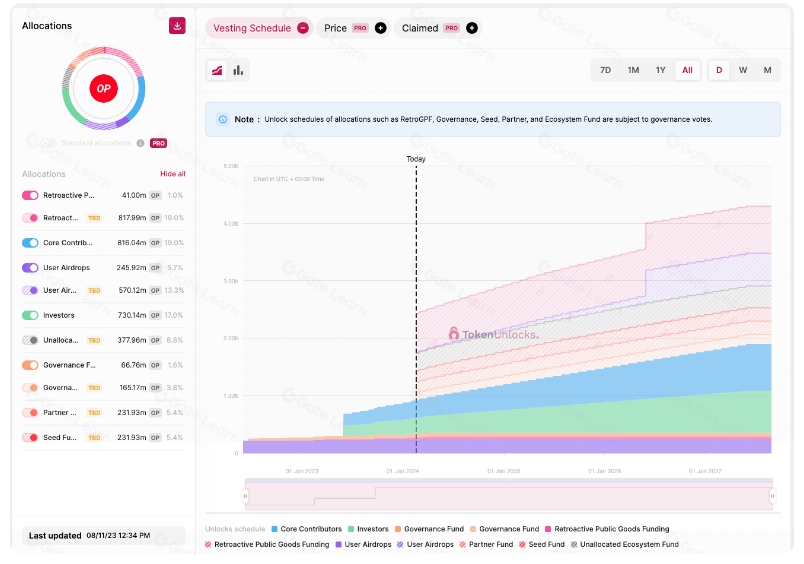The width and height of the screenshot is (804, 564).
Task: Click the solid Retroactive Public Goods Funding legend
Action: [607, 529]
